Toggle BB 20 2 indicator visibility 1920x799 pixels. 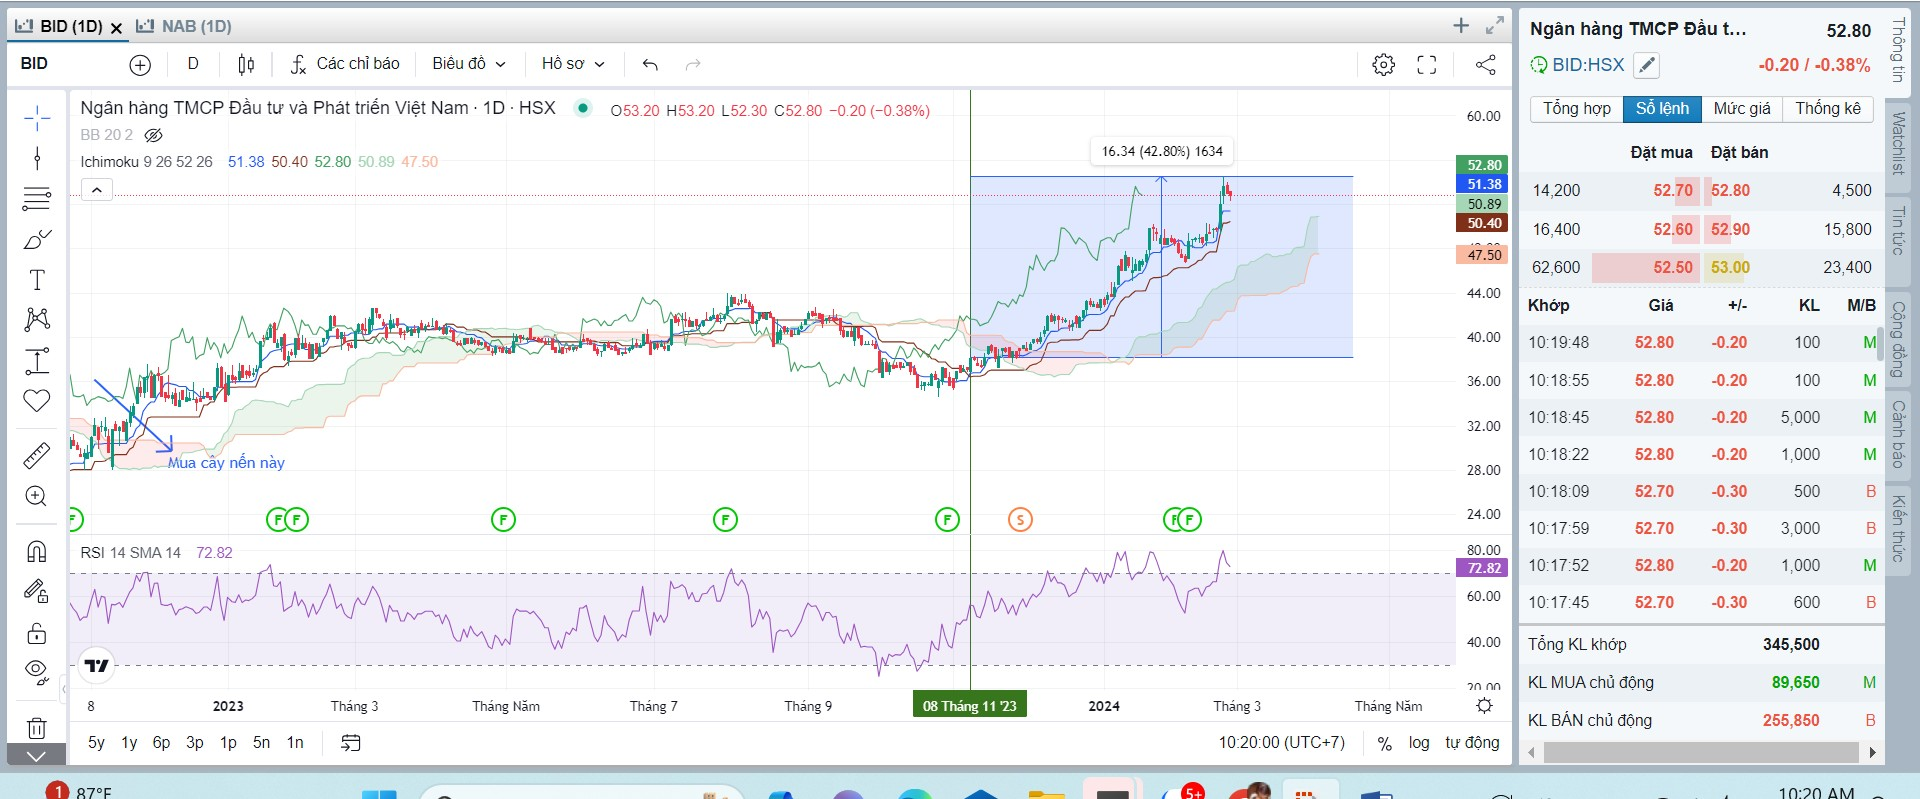pyautogui.click(x=153, y=135)
